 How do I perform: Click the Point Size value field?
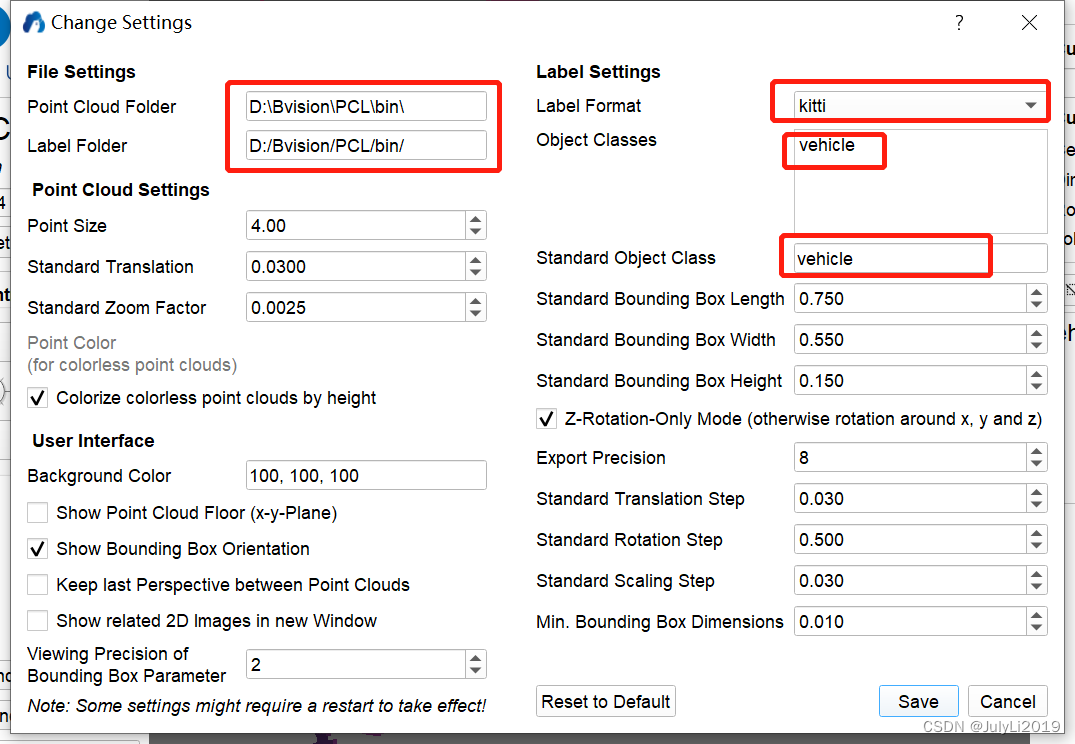(356, 226)
